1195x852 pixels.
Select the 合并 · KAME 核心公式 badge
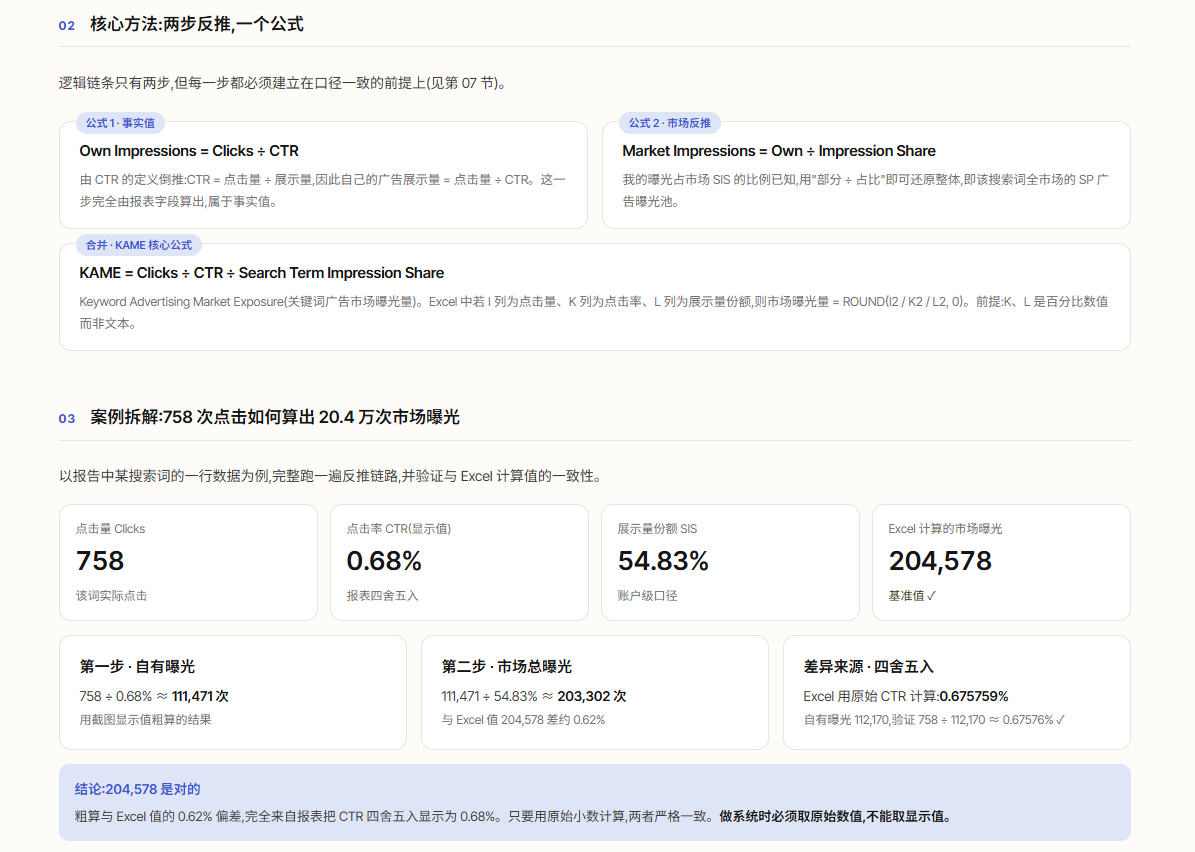[x=139, y=245]
